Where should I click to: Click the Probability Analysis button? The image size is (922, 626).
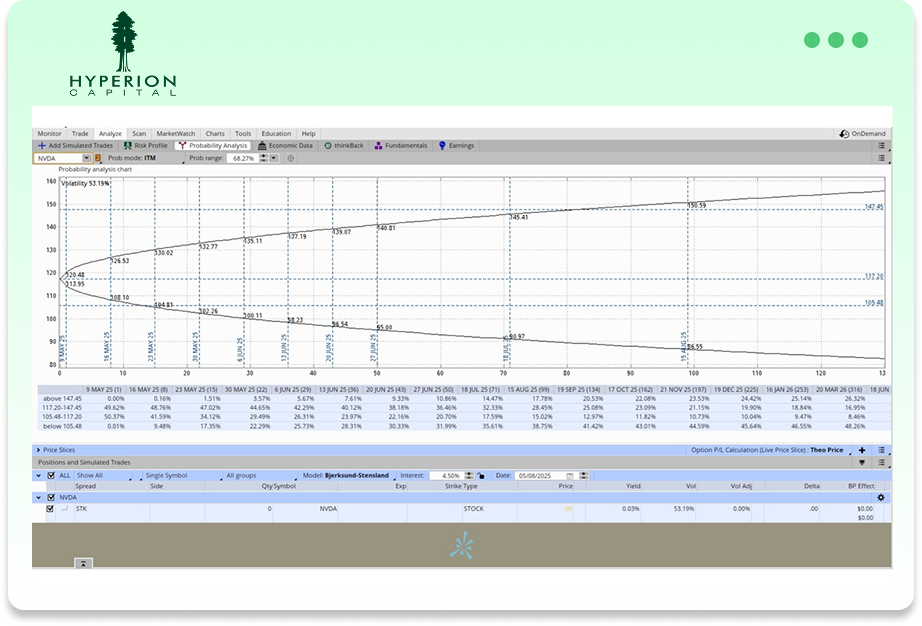[212, 146]
